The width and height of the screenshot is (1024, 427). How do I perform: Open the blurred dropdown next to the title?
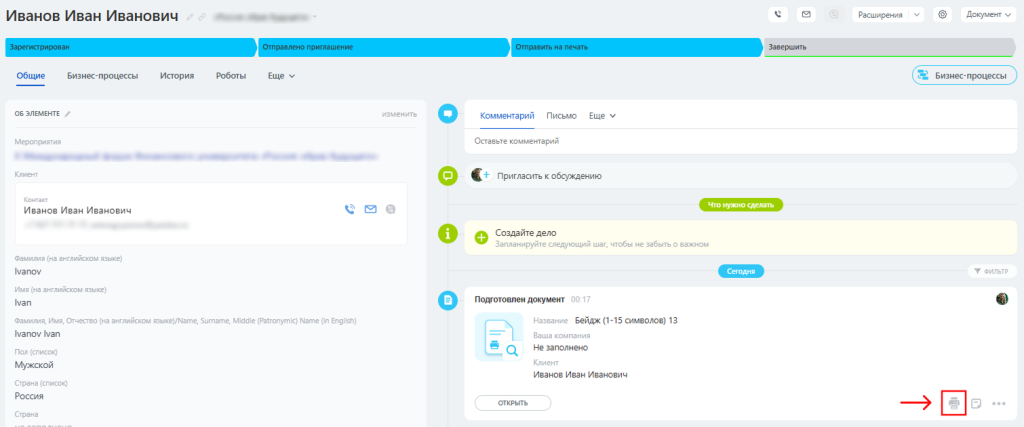click(264, 16)
